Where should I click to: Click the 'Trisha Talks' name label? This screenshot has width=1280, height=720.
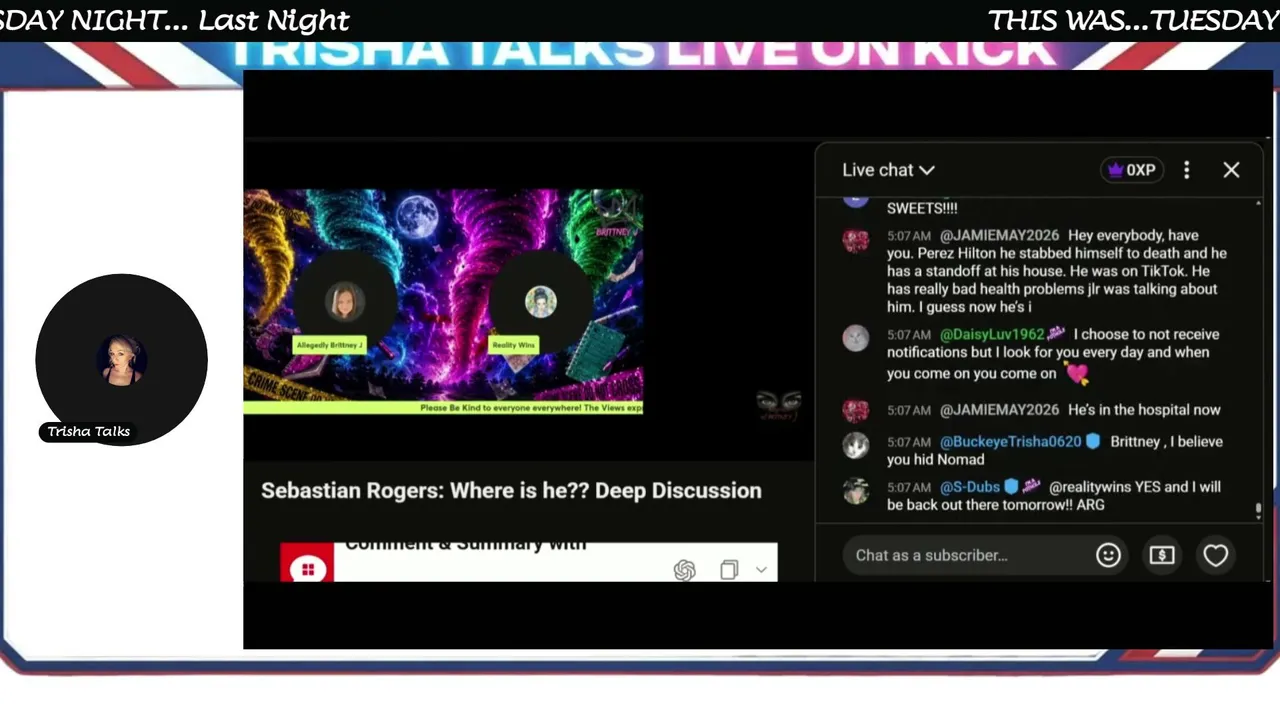pos(89,432)
